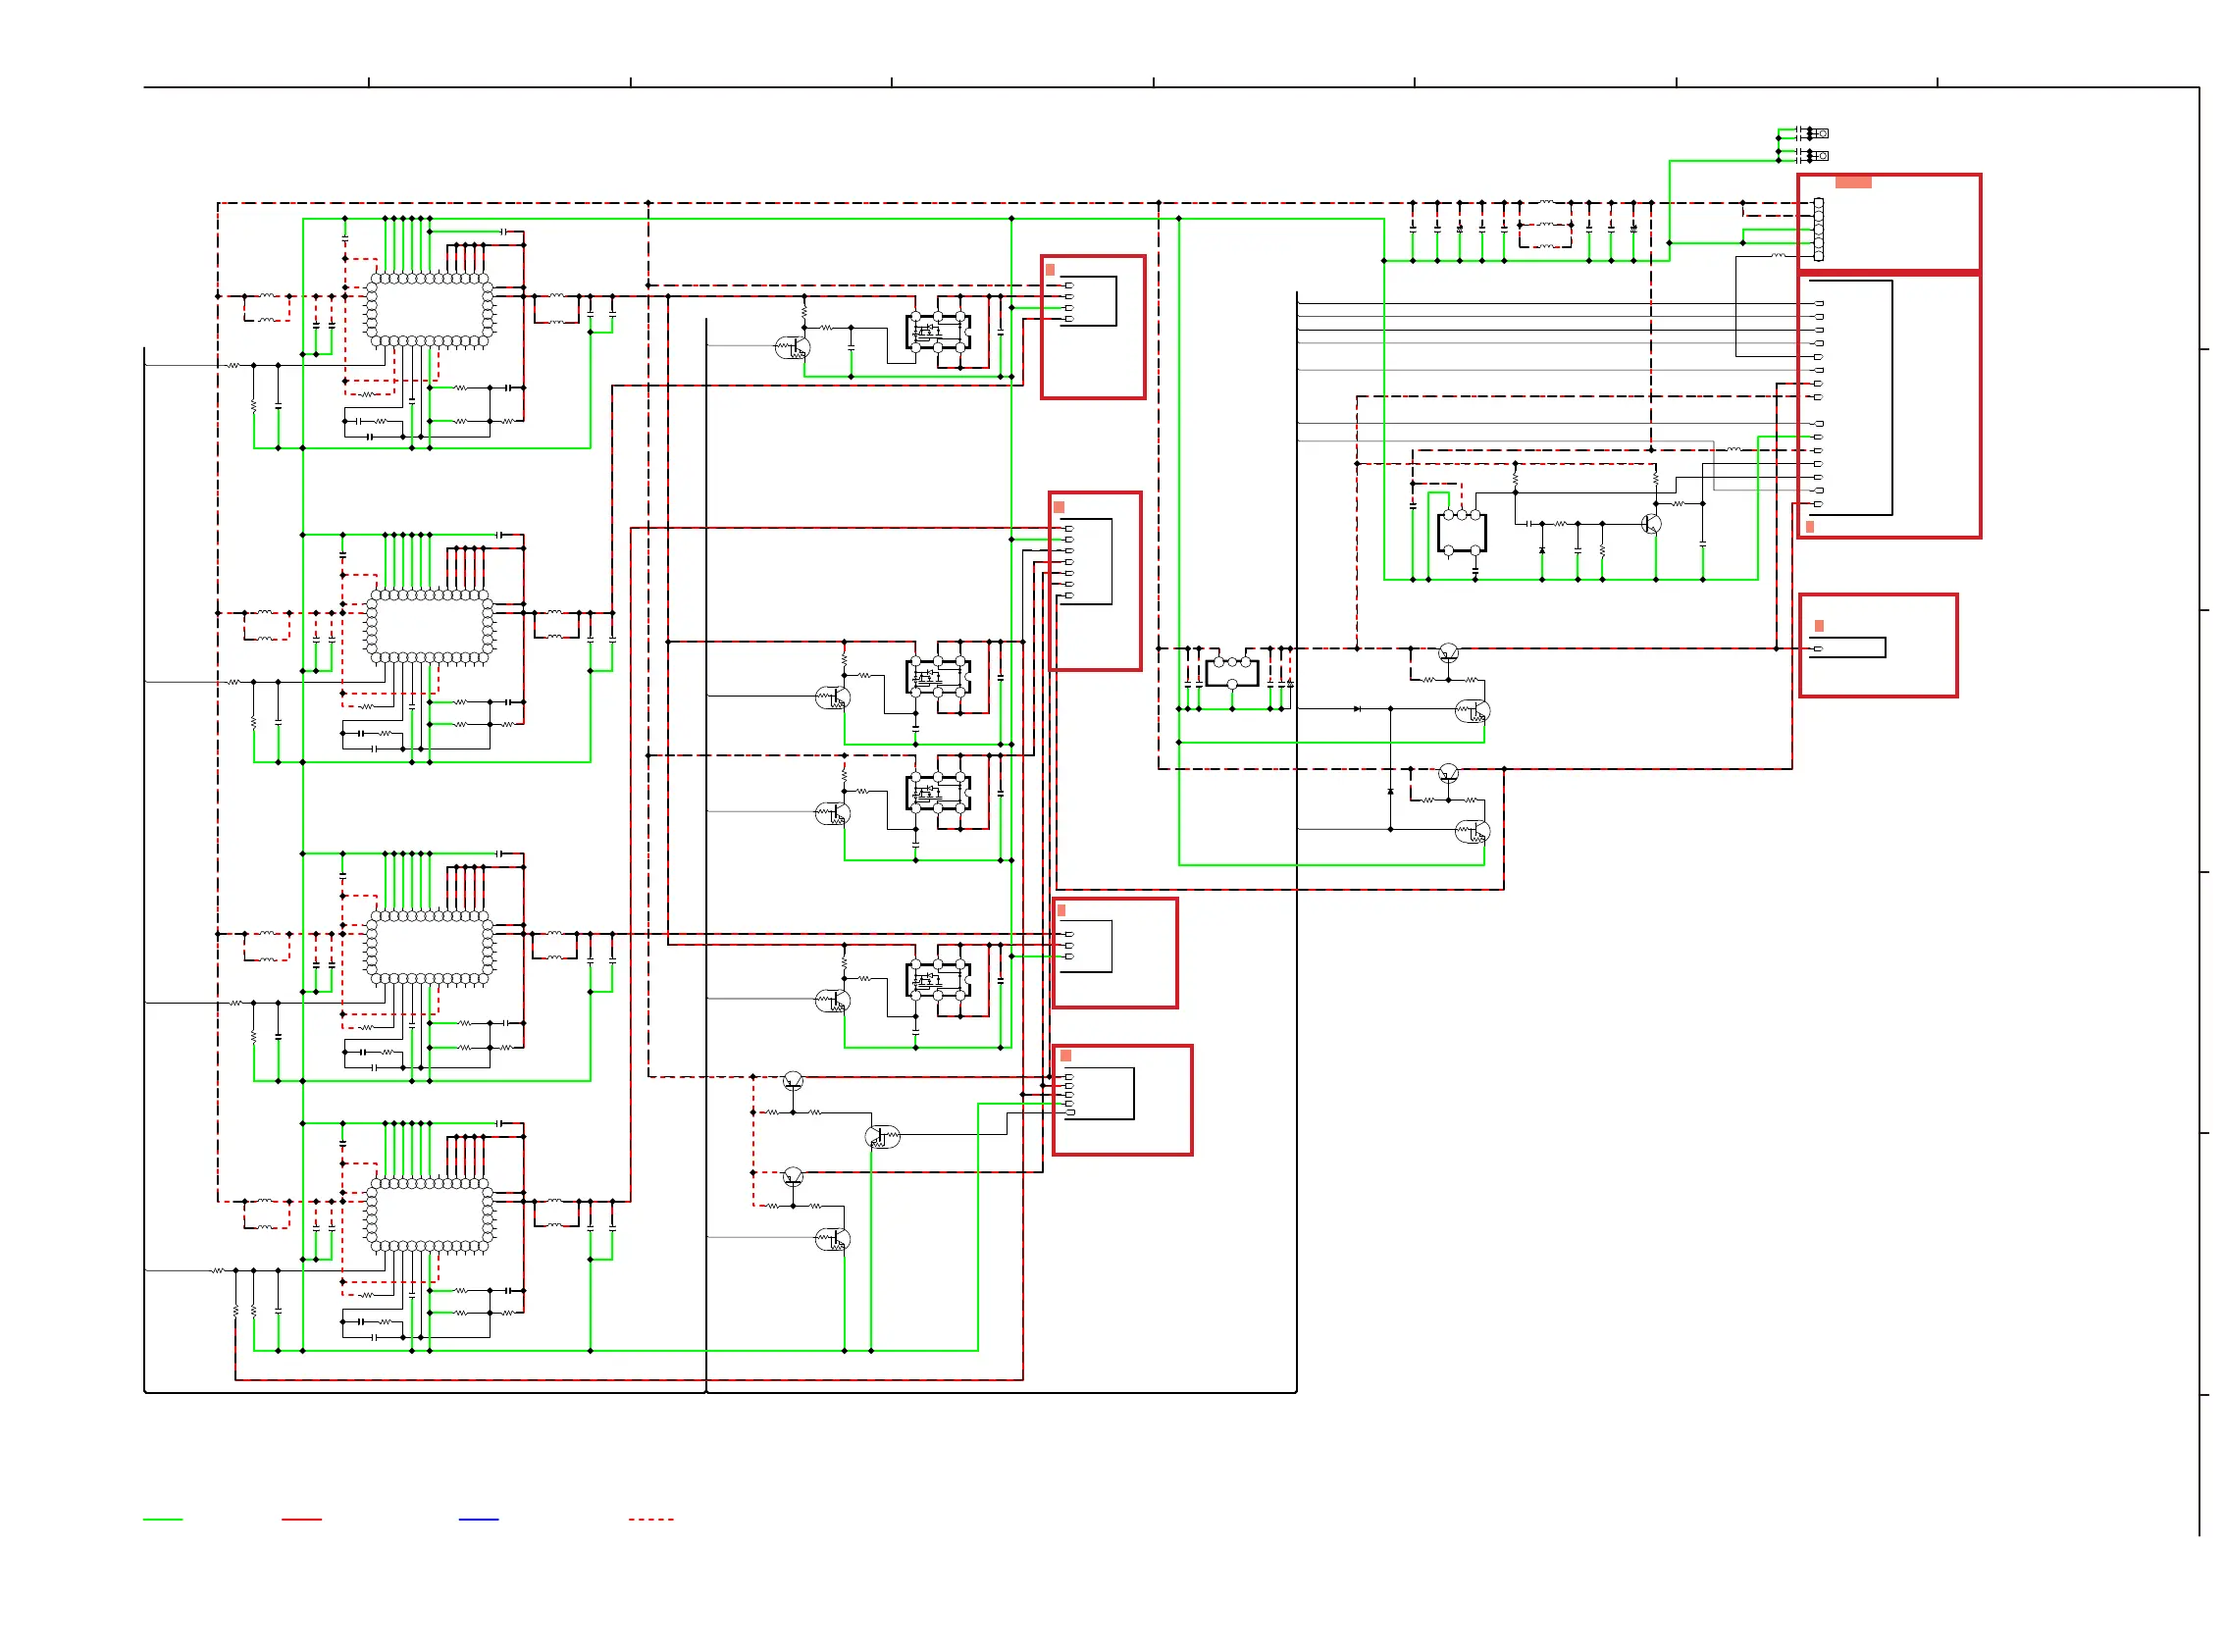Select the dashed red line sample in the legend

click(x=651, y=1520)
